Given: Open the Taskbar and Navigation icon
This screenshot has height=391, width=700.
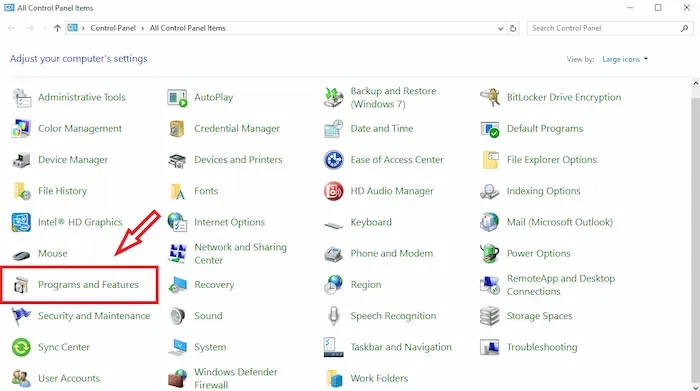Looking at the screenshot, I should coord(333,347).
